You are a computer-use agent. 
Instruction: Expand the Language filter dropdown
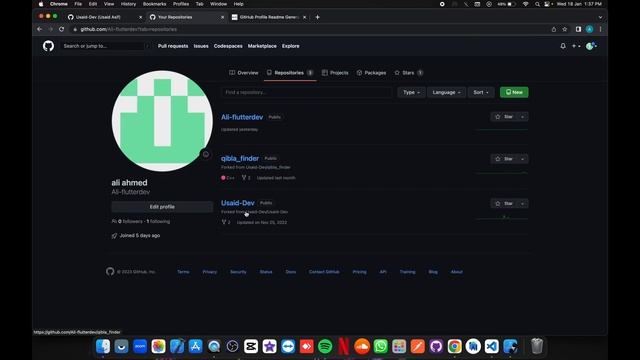446,92
